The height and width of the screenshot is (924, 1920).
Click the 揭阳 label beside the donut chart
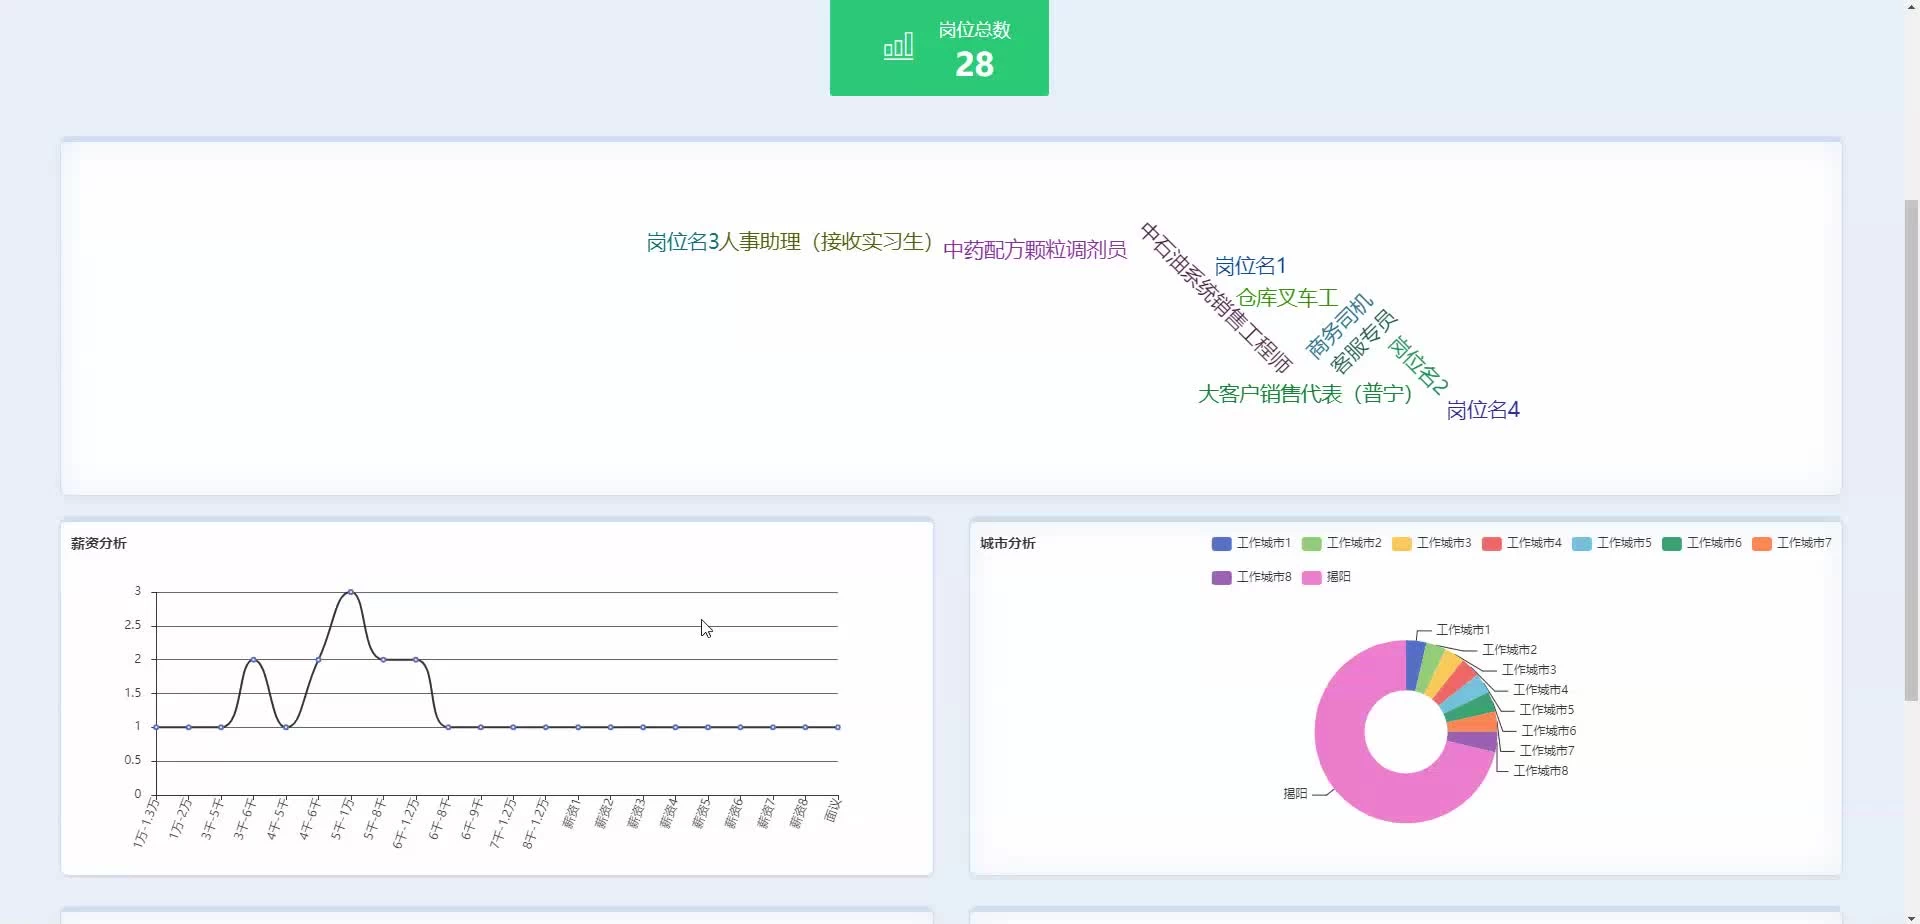tap(1295, 793)
